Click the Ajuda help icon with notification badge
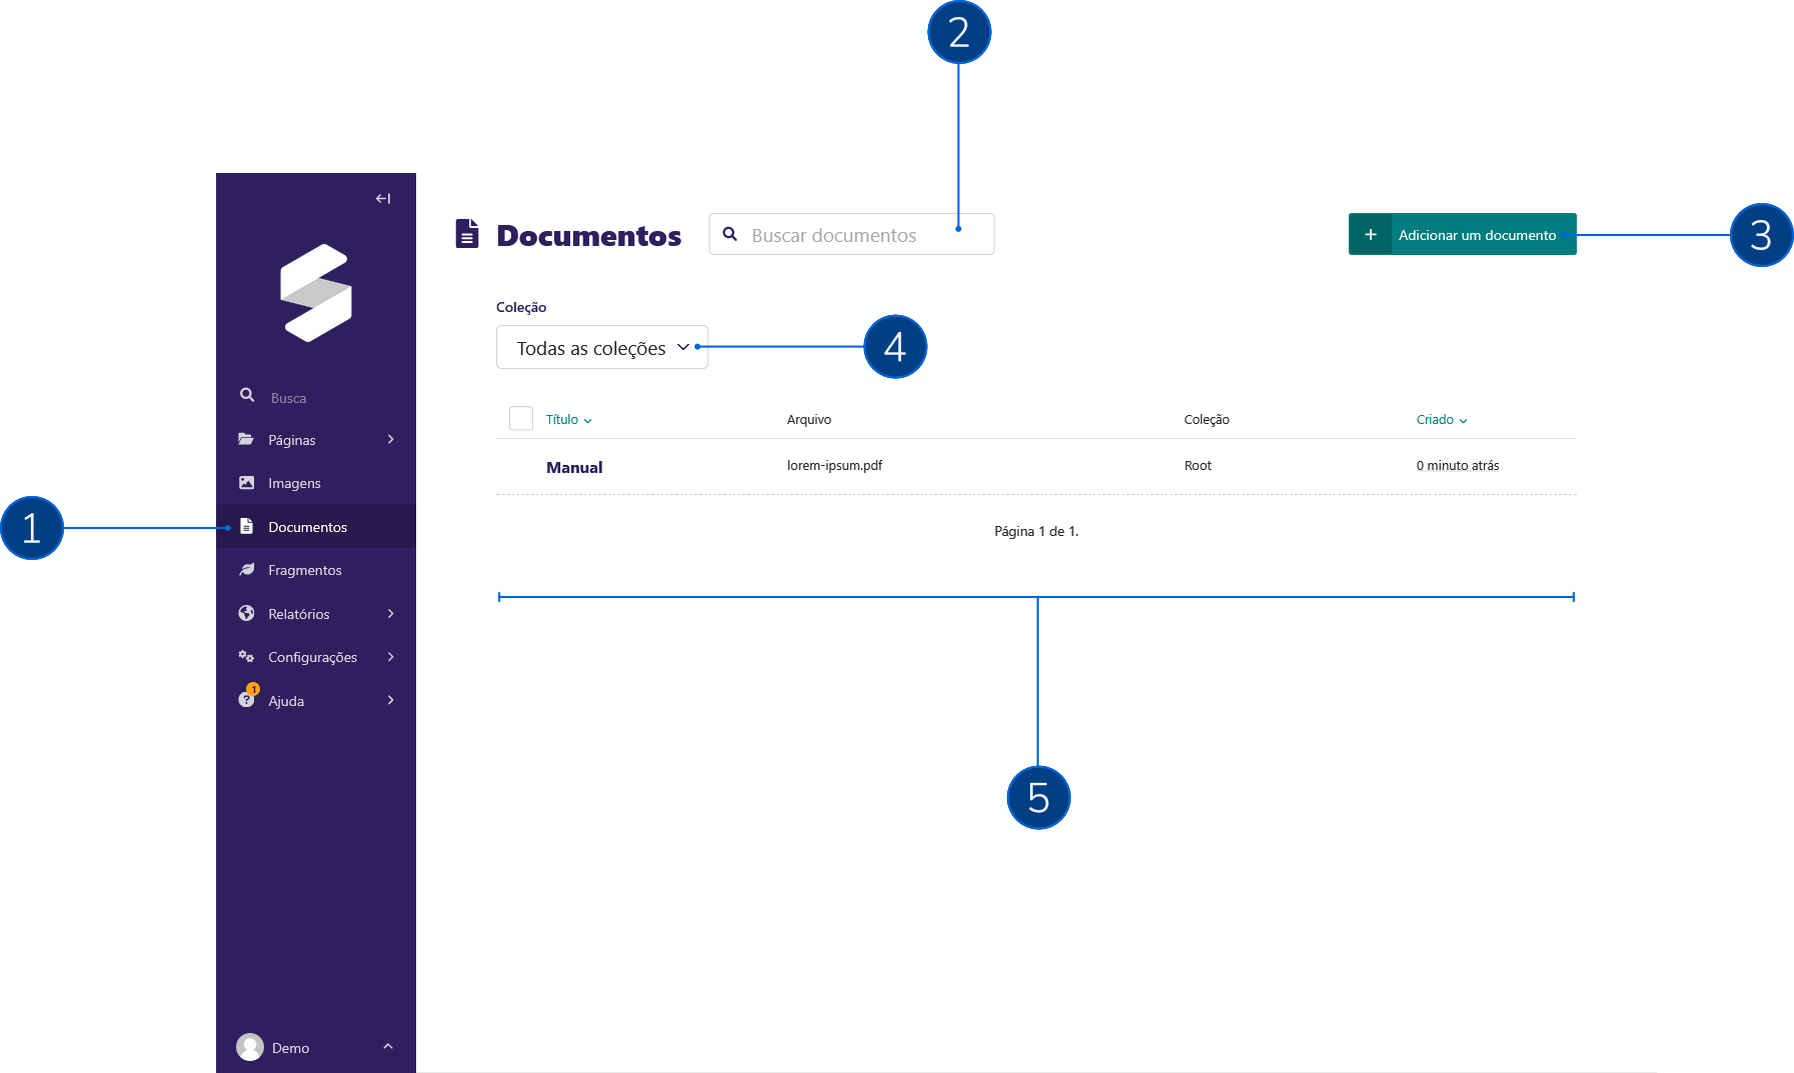This screenshot has height=1073, width=1794. (x=247, y=699)
